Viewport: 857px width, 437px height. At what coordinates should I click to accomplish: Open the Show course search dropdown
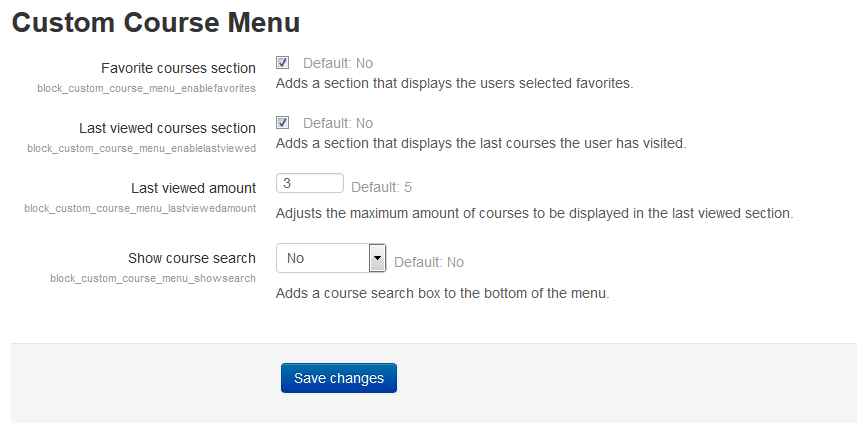(x=331, y=258)
